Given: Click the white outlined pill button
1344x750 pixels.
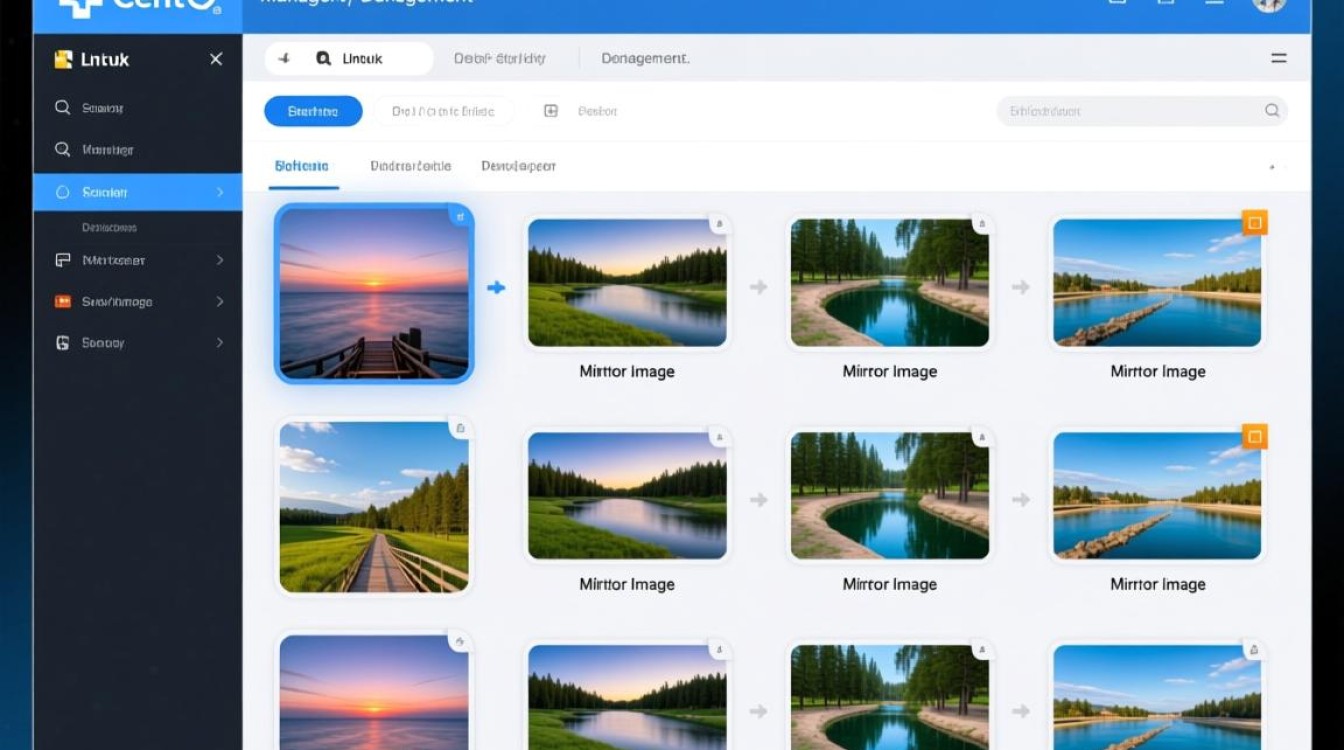Looking at the screenshot, I should pos(443,111).
